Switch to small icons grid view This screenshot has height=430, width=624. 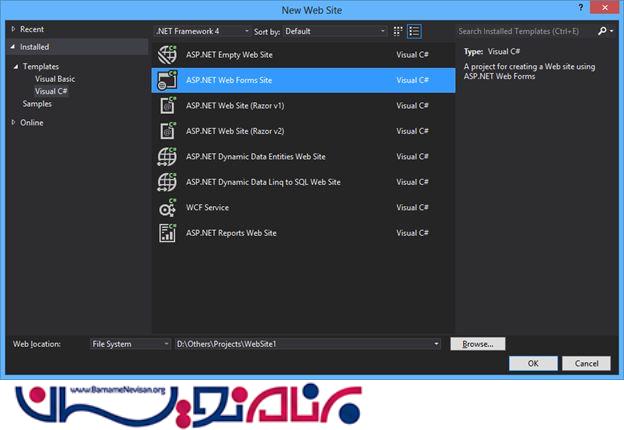pyautogui.click(x=398, y=31)
